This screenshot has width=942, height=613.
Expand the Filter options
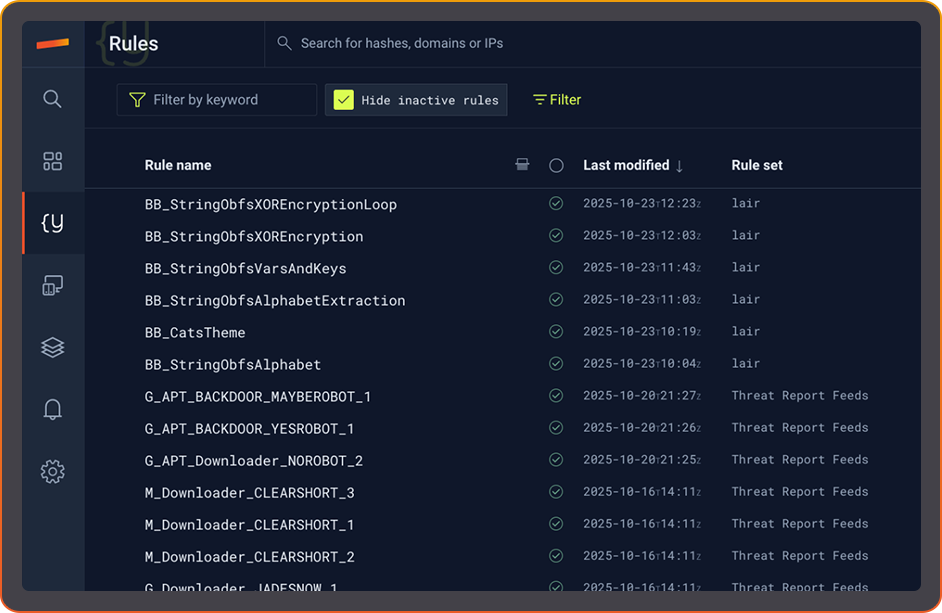pyautogui.click(x=557, y=100)
